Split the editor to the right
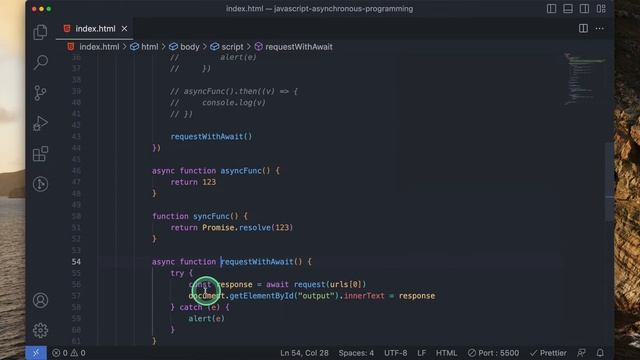 coord(583,28)
